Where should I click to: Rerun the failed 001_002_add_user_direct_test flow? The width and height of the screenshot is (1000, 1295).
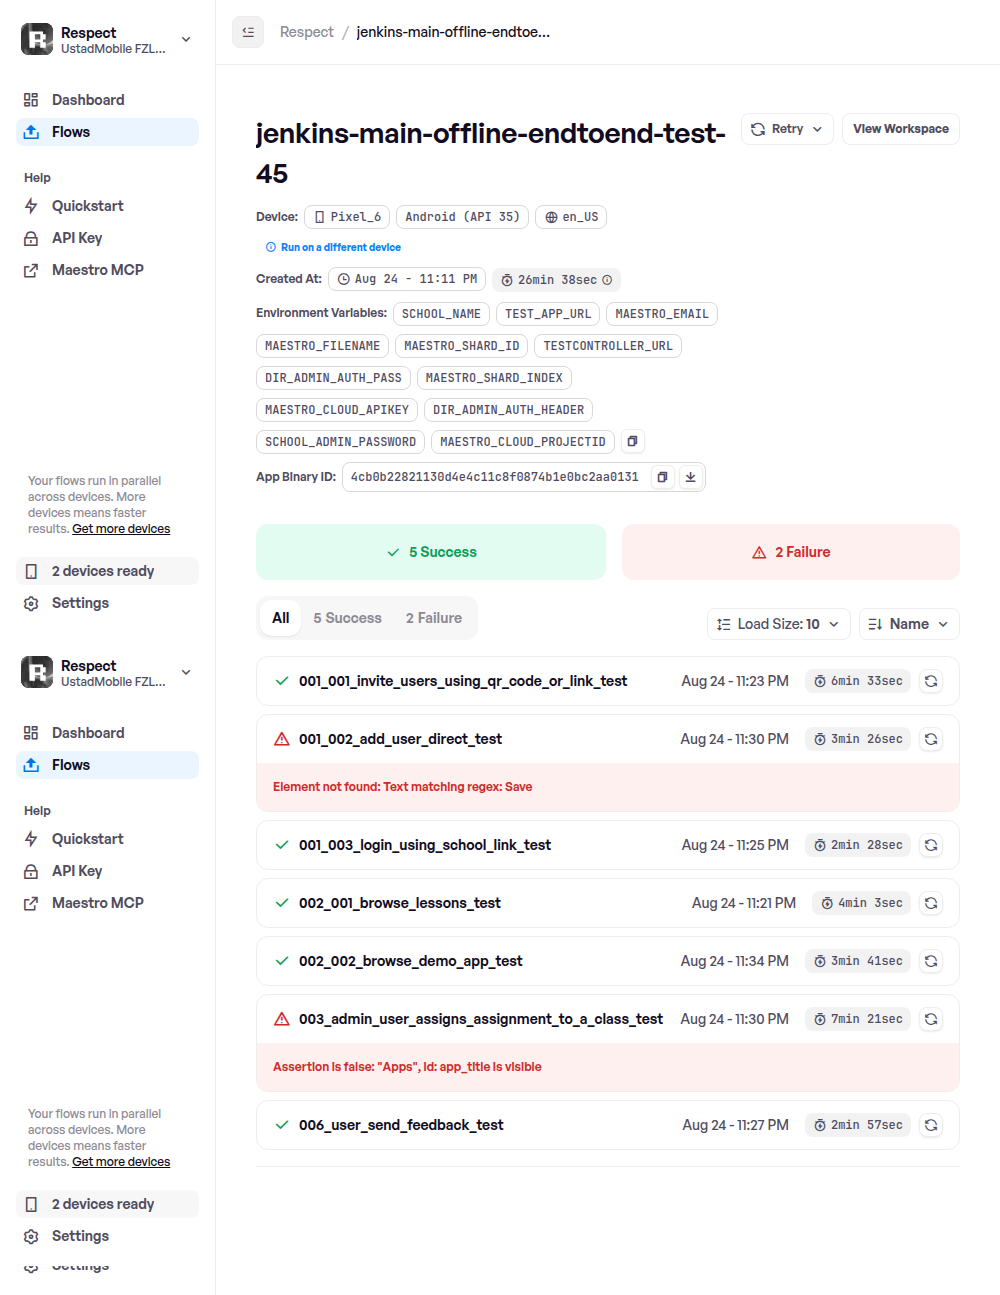[x=931, y=739]
